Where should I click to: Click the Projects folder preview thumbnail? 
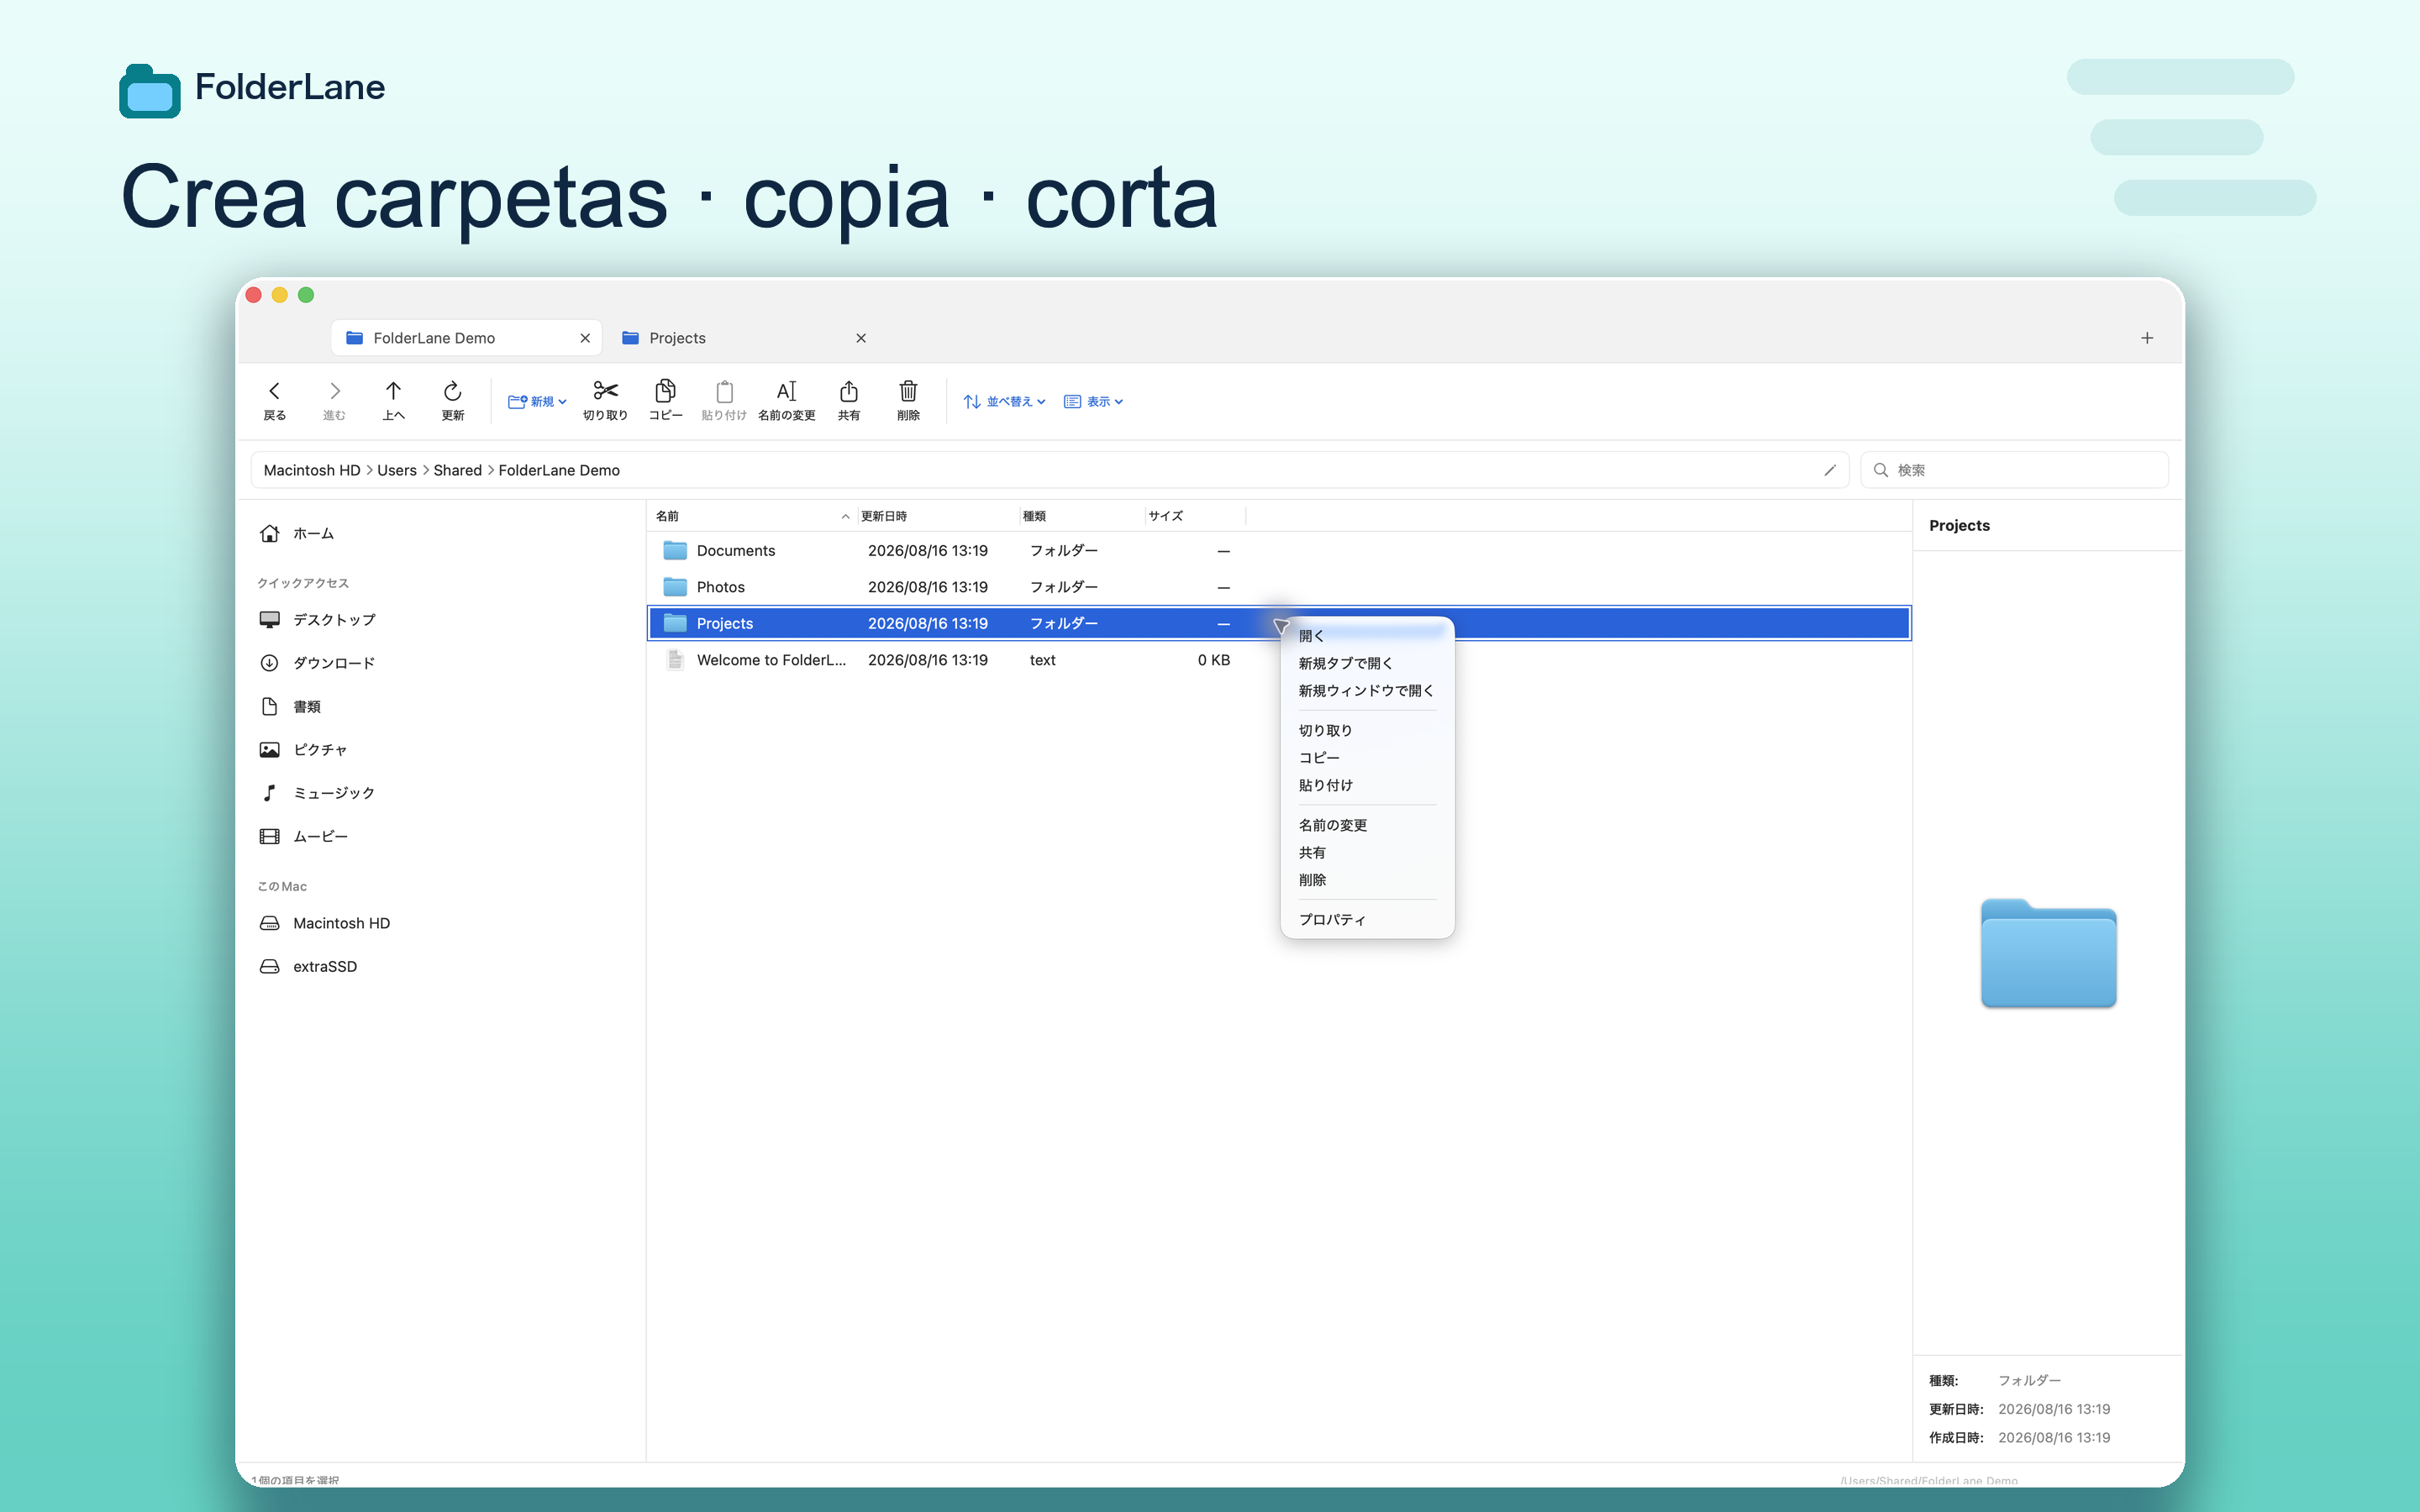(2048, 953)
